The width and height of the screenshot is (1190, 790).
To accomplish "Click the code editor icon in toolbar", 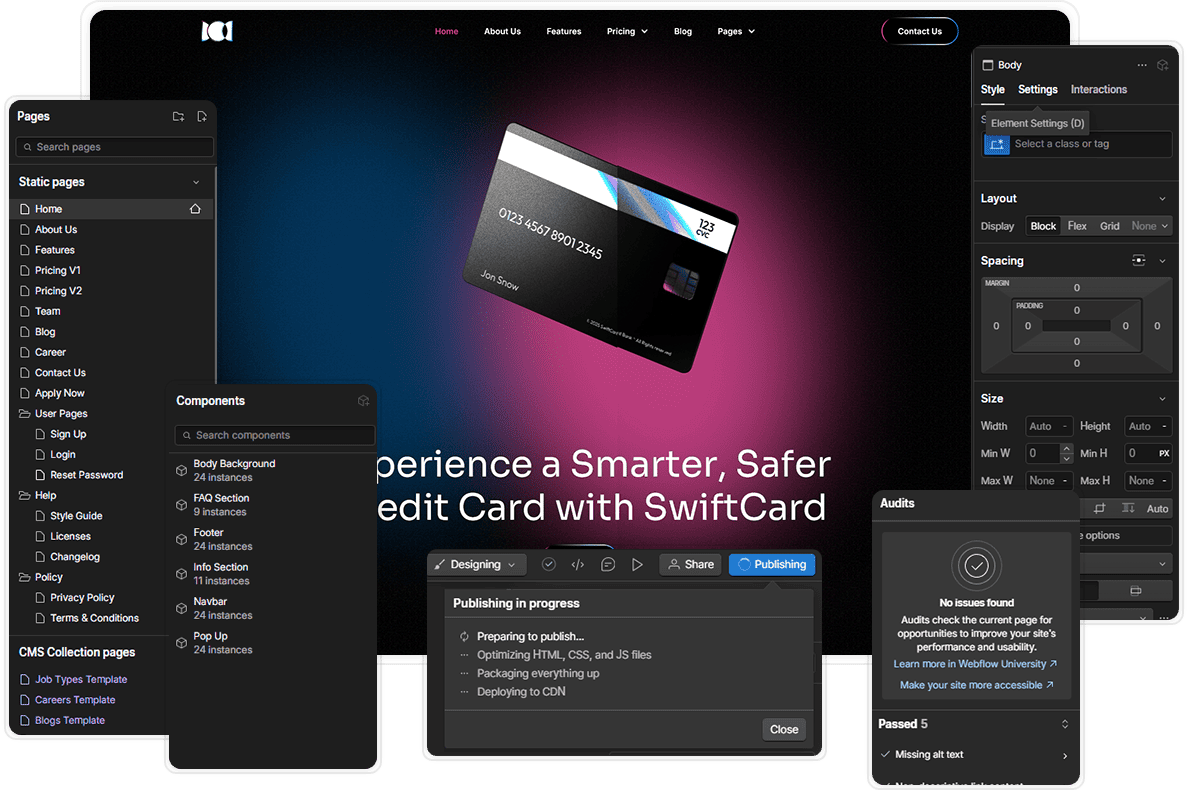I will point(578,565).
